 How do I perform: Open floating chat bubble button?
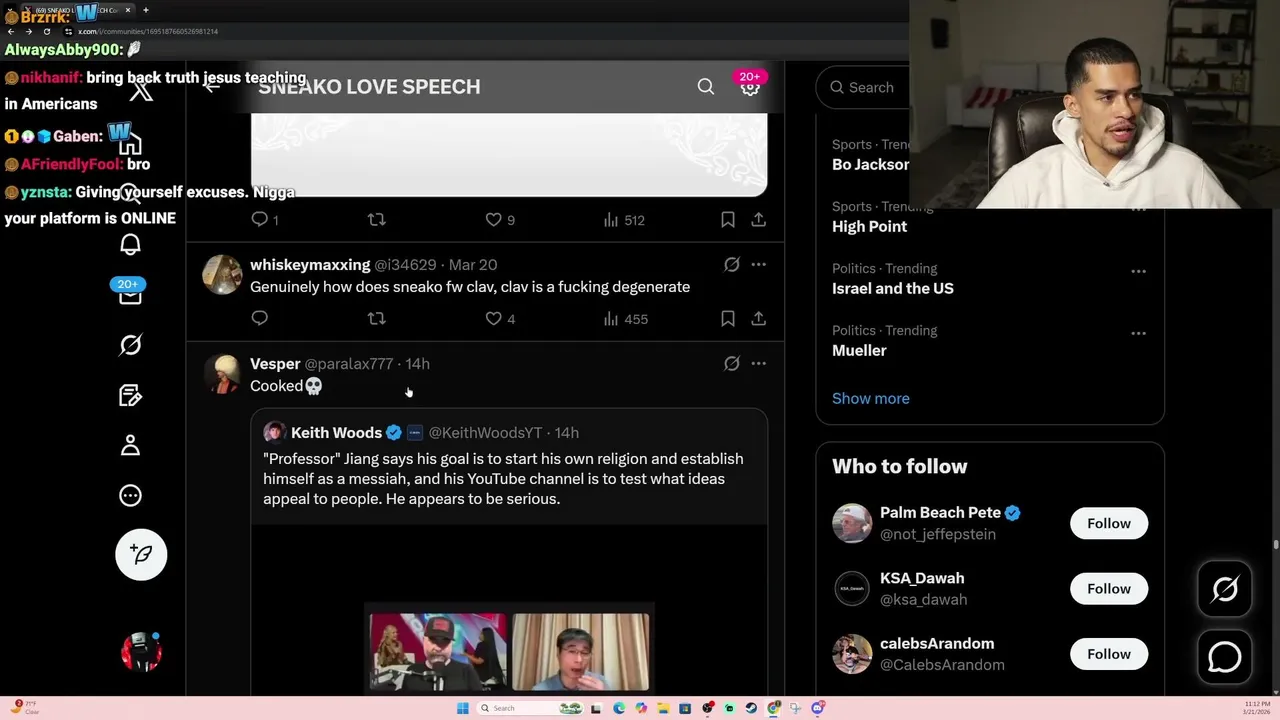click(x=1225, y=657)
